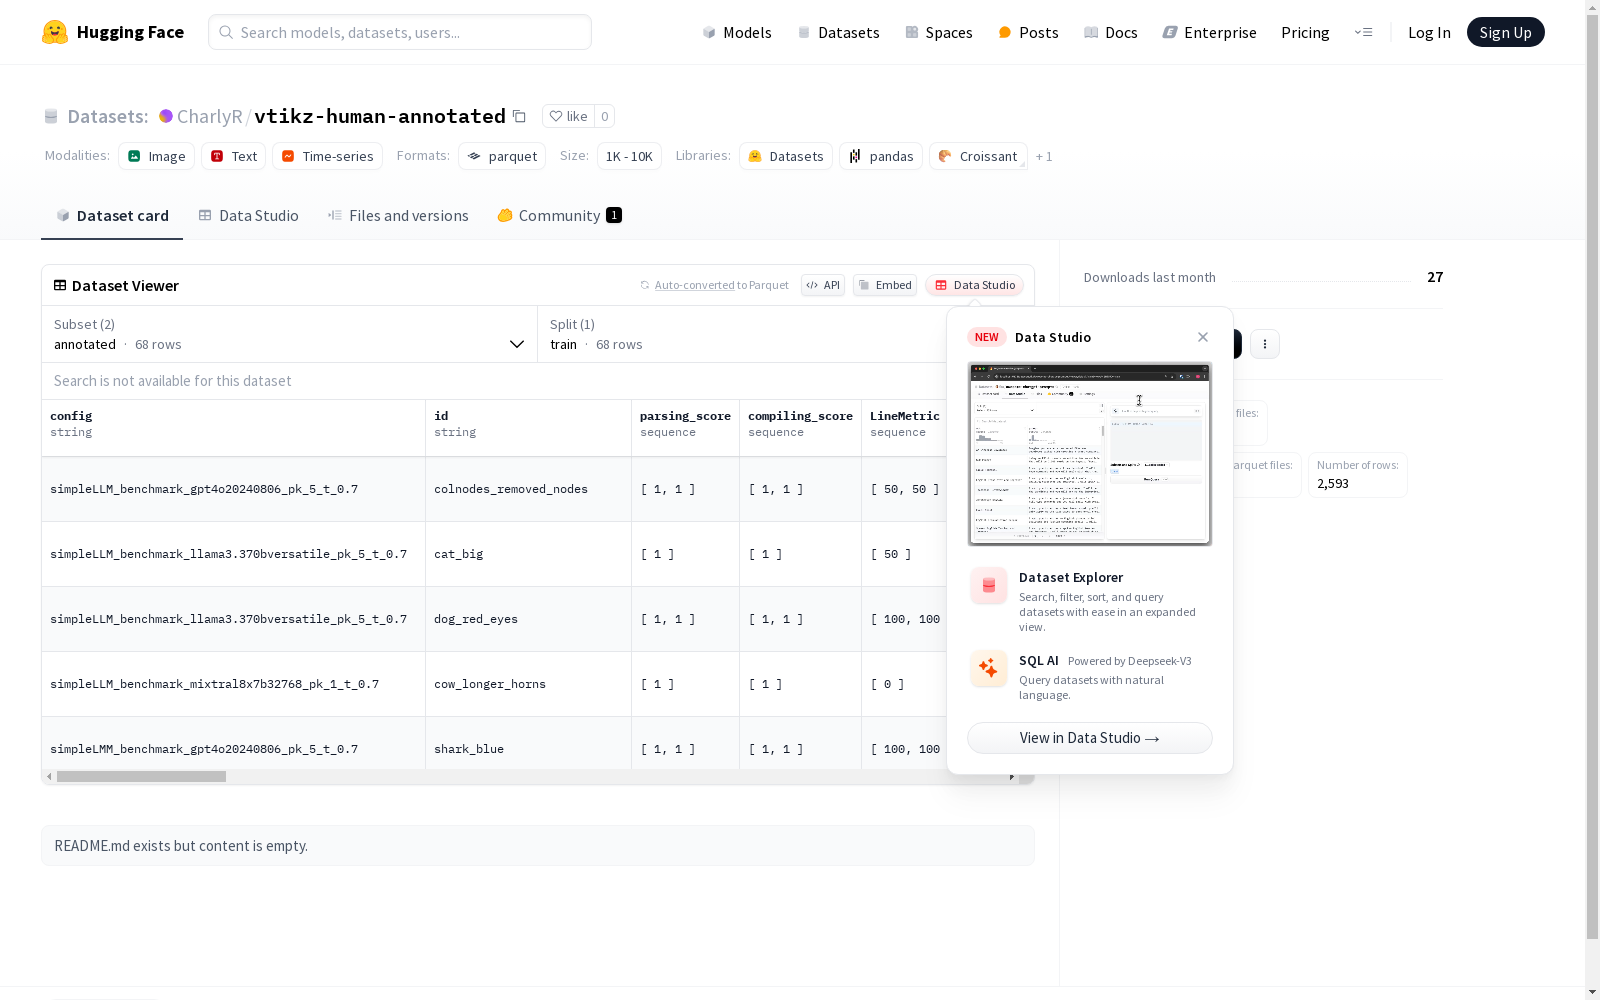Image resolution: width=1600 pixels, height=1000 pixels.
Task: Click the table scroll right arrow
Action: pyautogui.click(x=1012, y=777)
